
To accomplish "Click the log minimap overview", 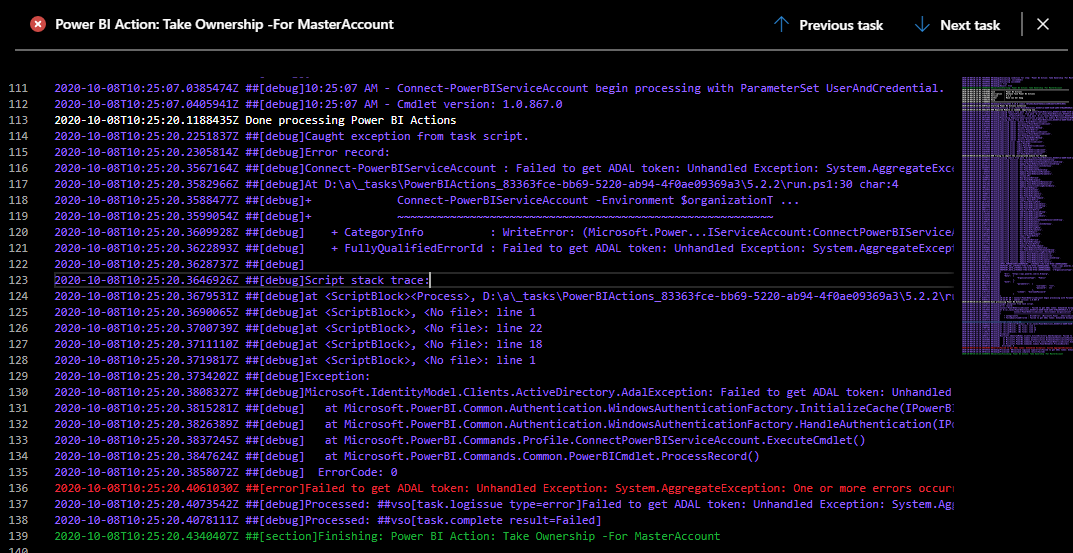I will [x=1015, y=216].
